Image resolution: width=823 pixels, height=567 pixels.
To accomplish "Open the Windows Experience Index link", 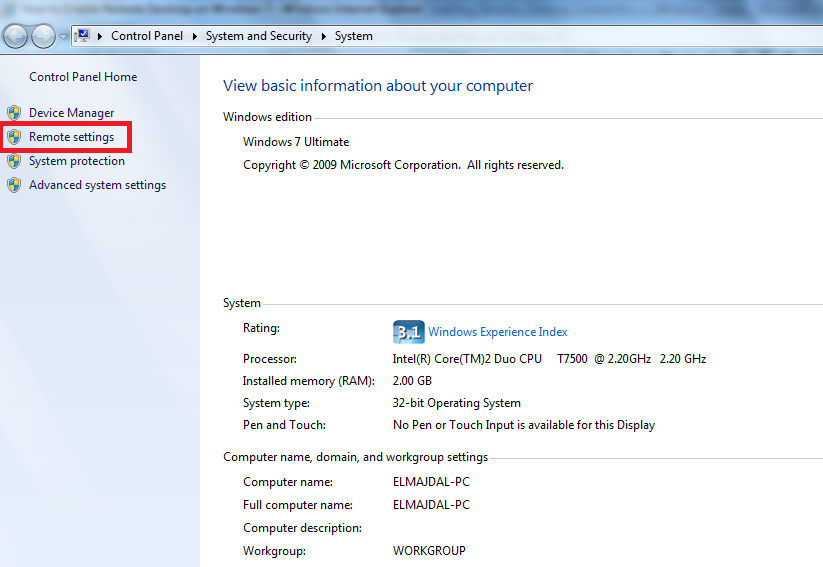I will [497, 332].
